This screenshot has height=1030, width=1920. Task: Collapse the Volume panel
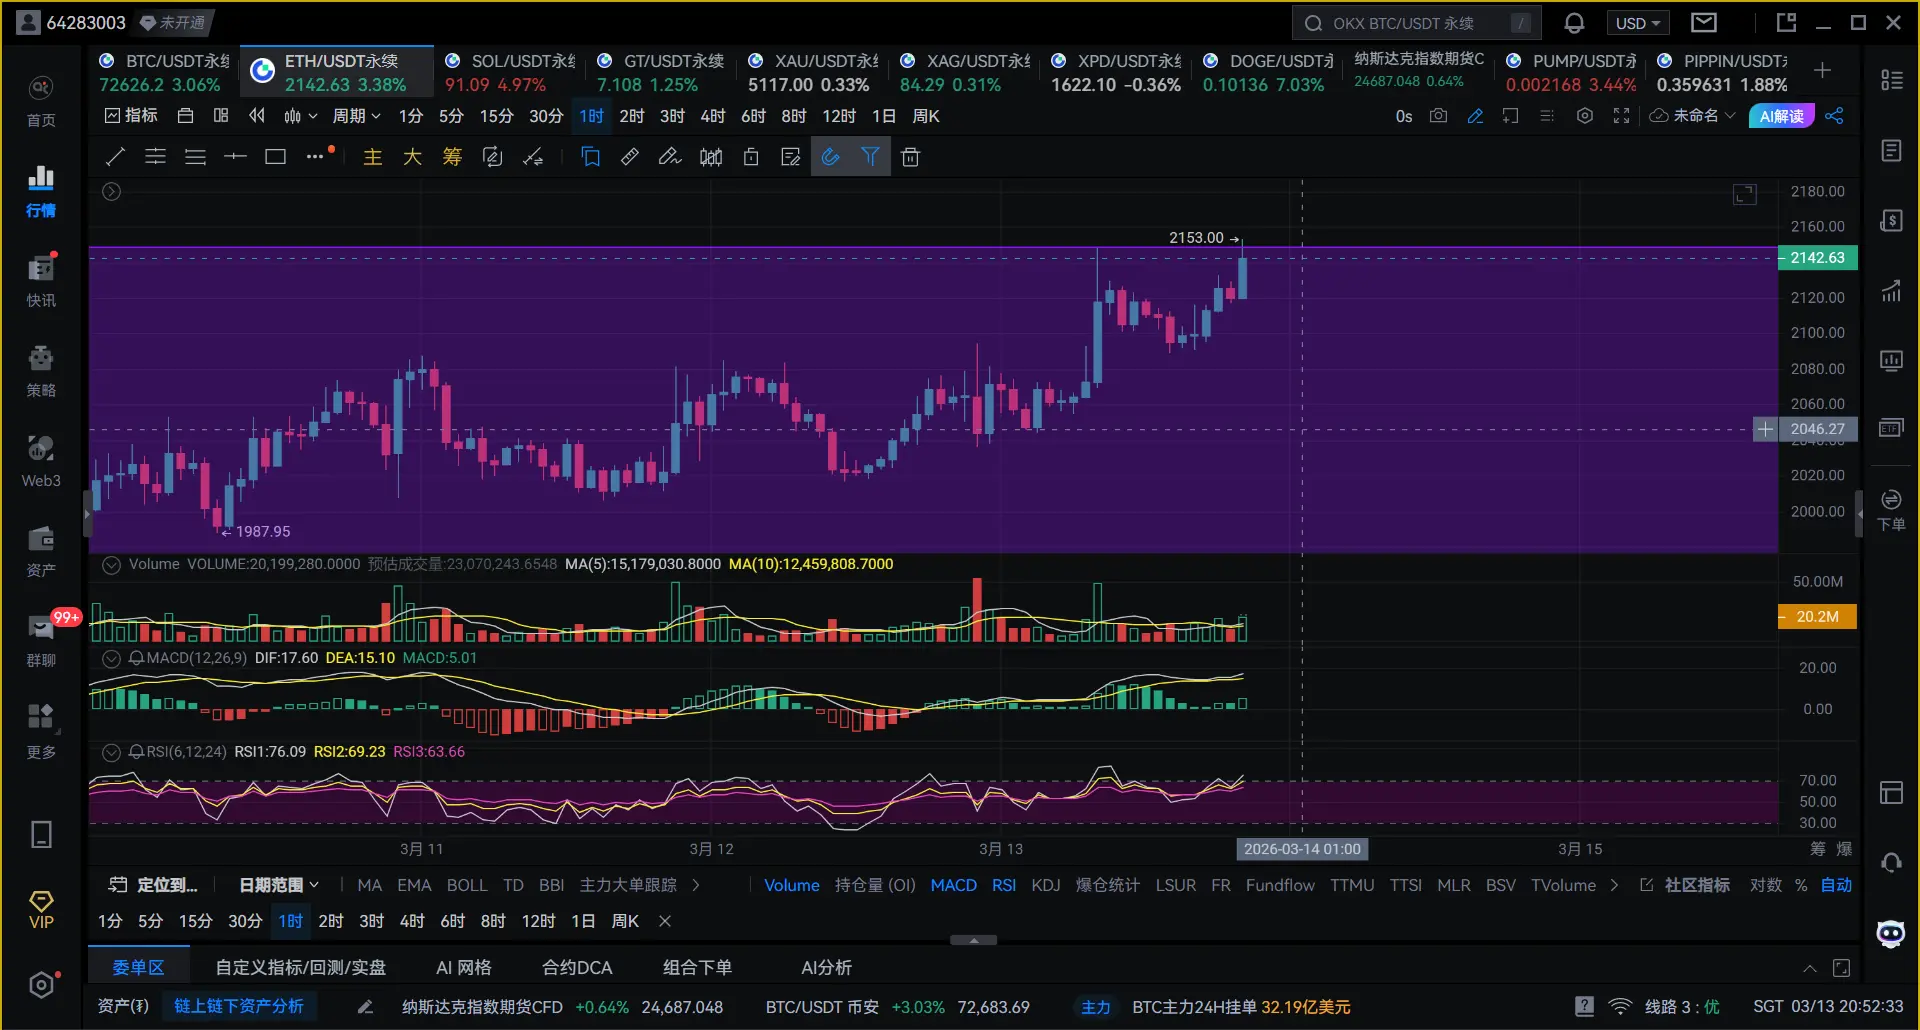pos(112,564)
